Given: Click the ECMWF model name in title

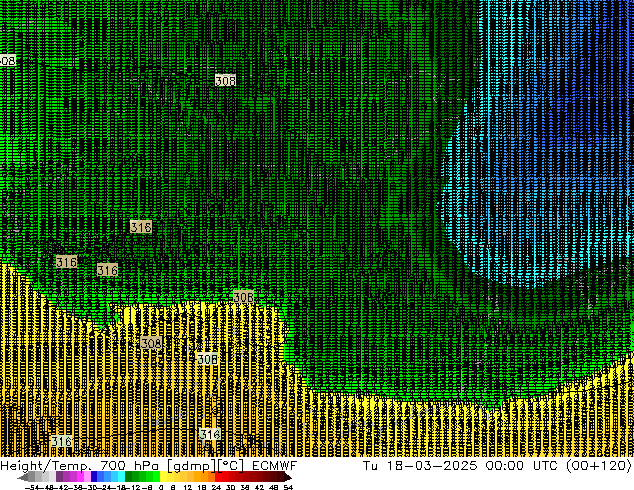Looking at the screenshot, I should click(275, 465).
